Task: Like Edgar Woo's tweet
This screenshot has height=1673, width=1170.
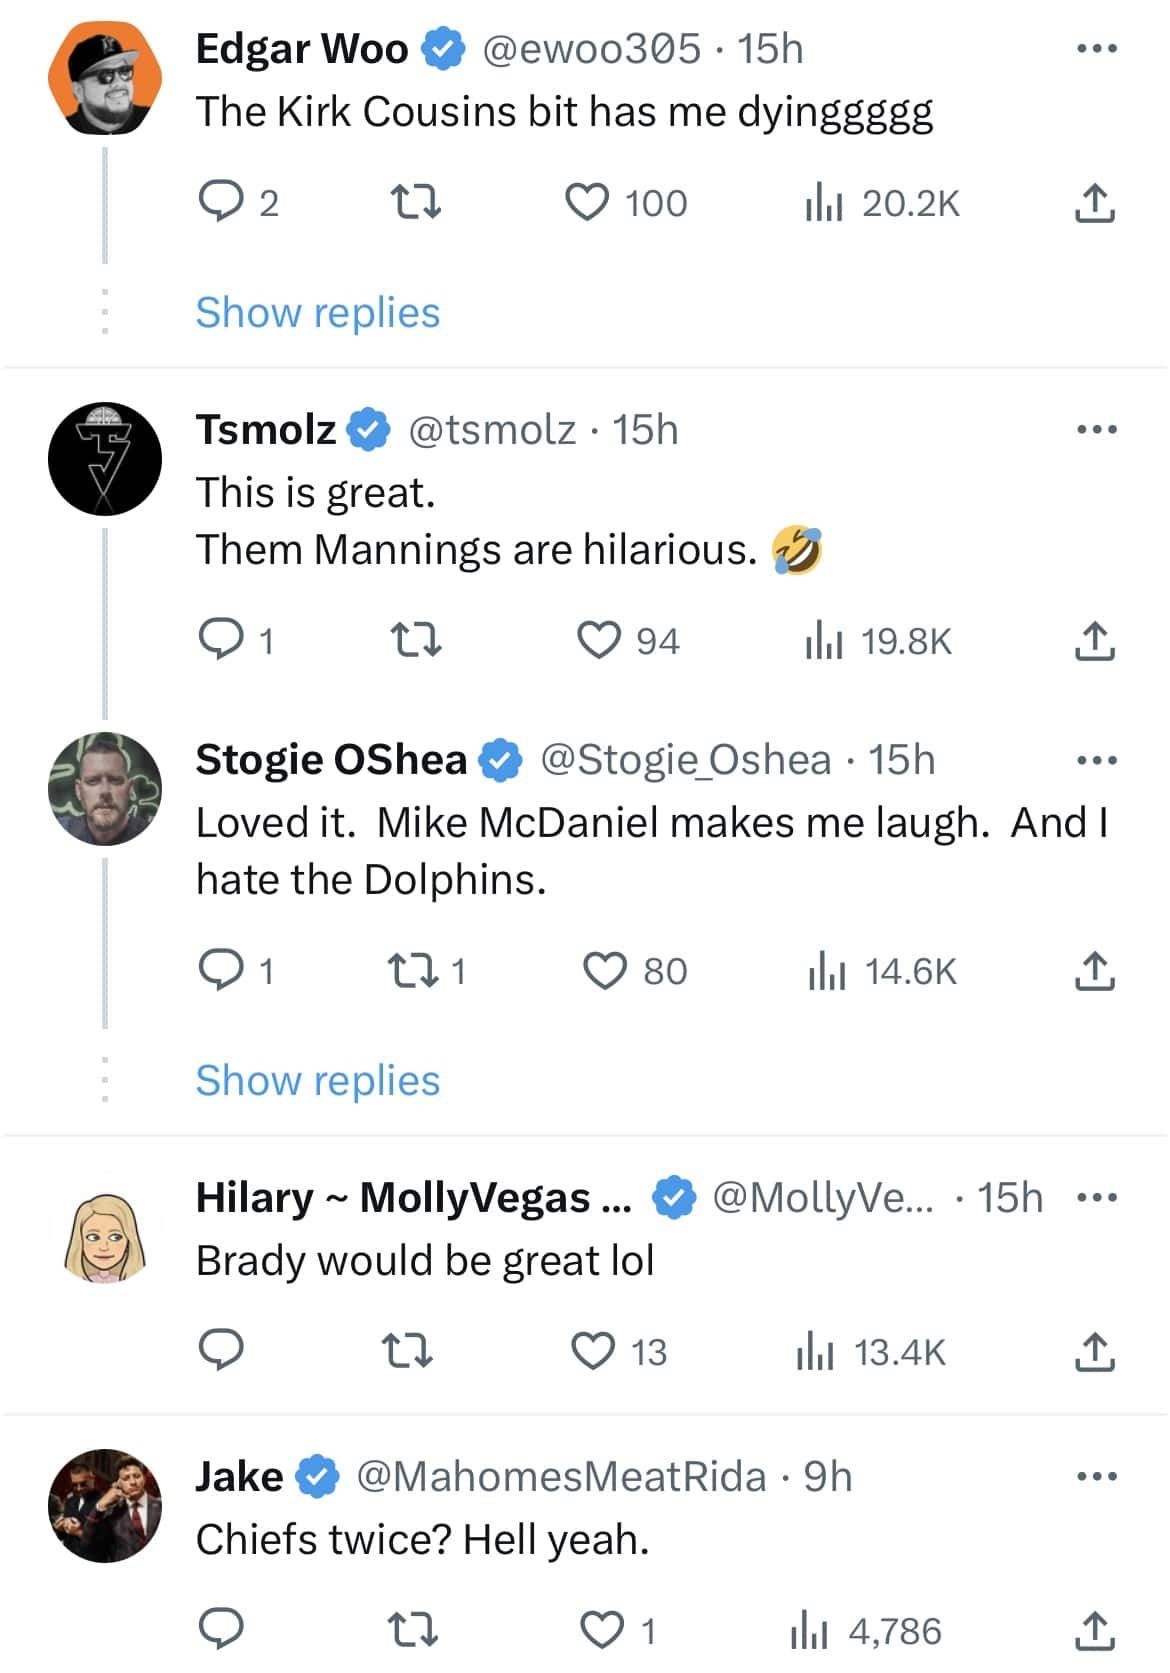Action: pyautogui.click(x=587, y=202)
